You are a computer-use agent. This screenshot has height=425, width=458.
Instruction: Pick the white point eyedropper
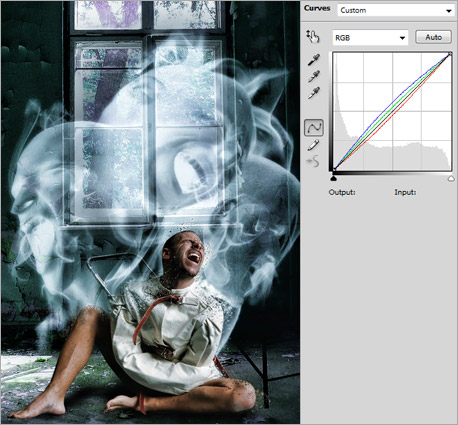[314, 93]
